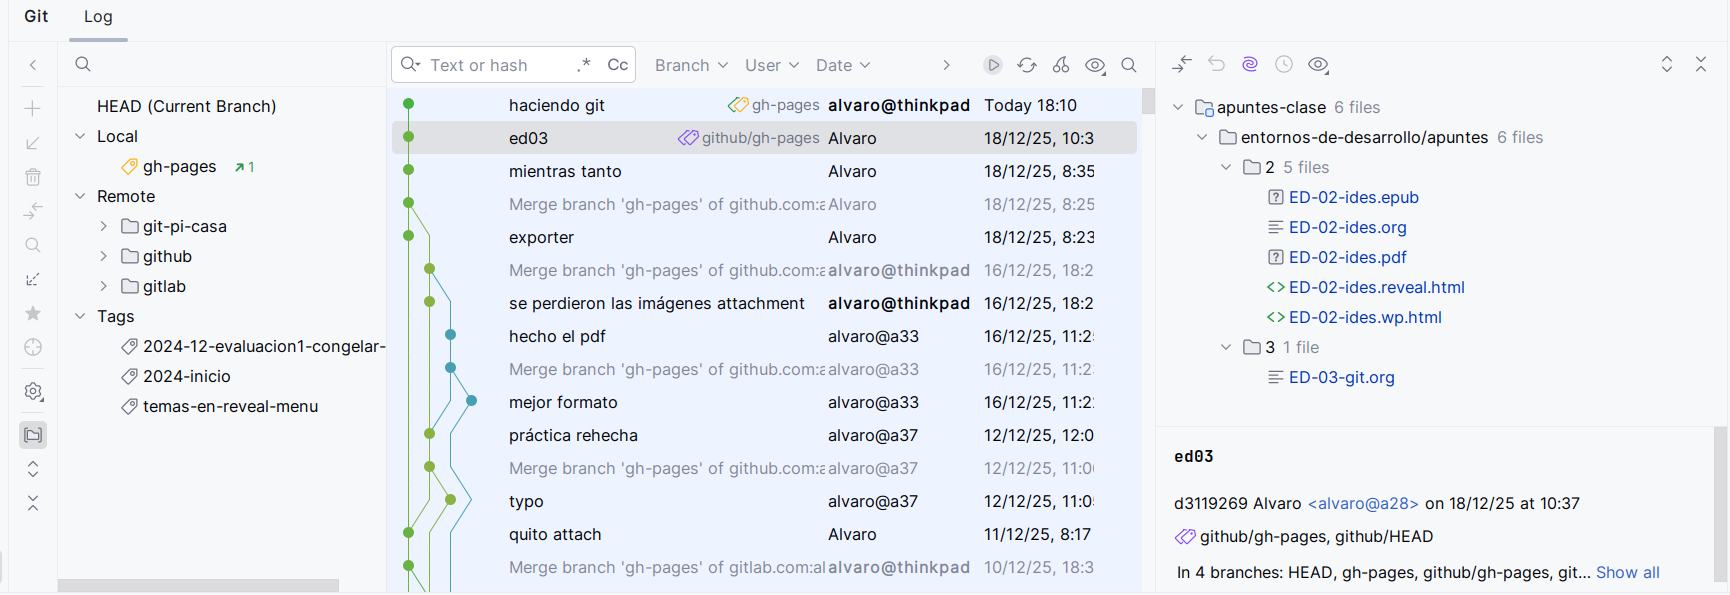This screenshot has height=595, width=1730.
Task: Toggle Match Case Cc option
Action: tap(618, 65)
